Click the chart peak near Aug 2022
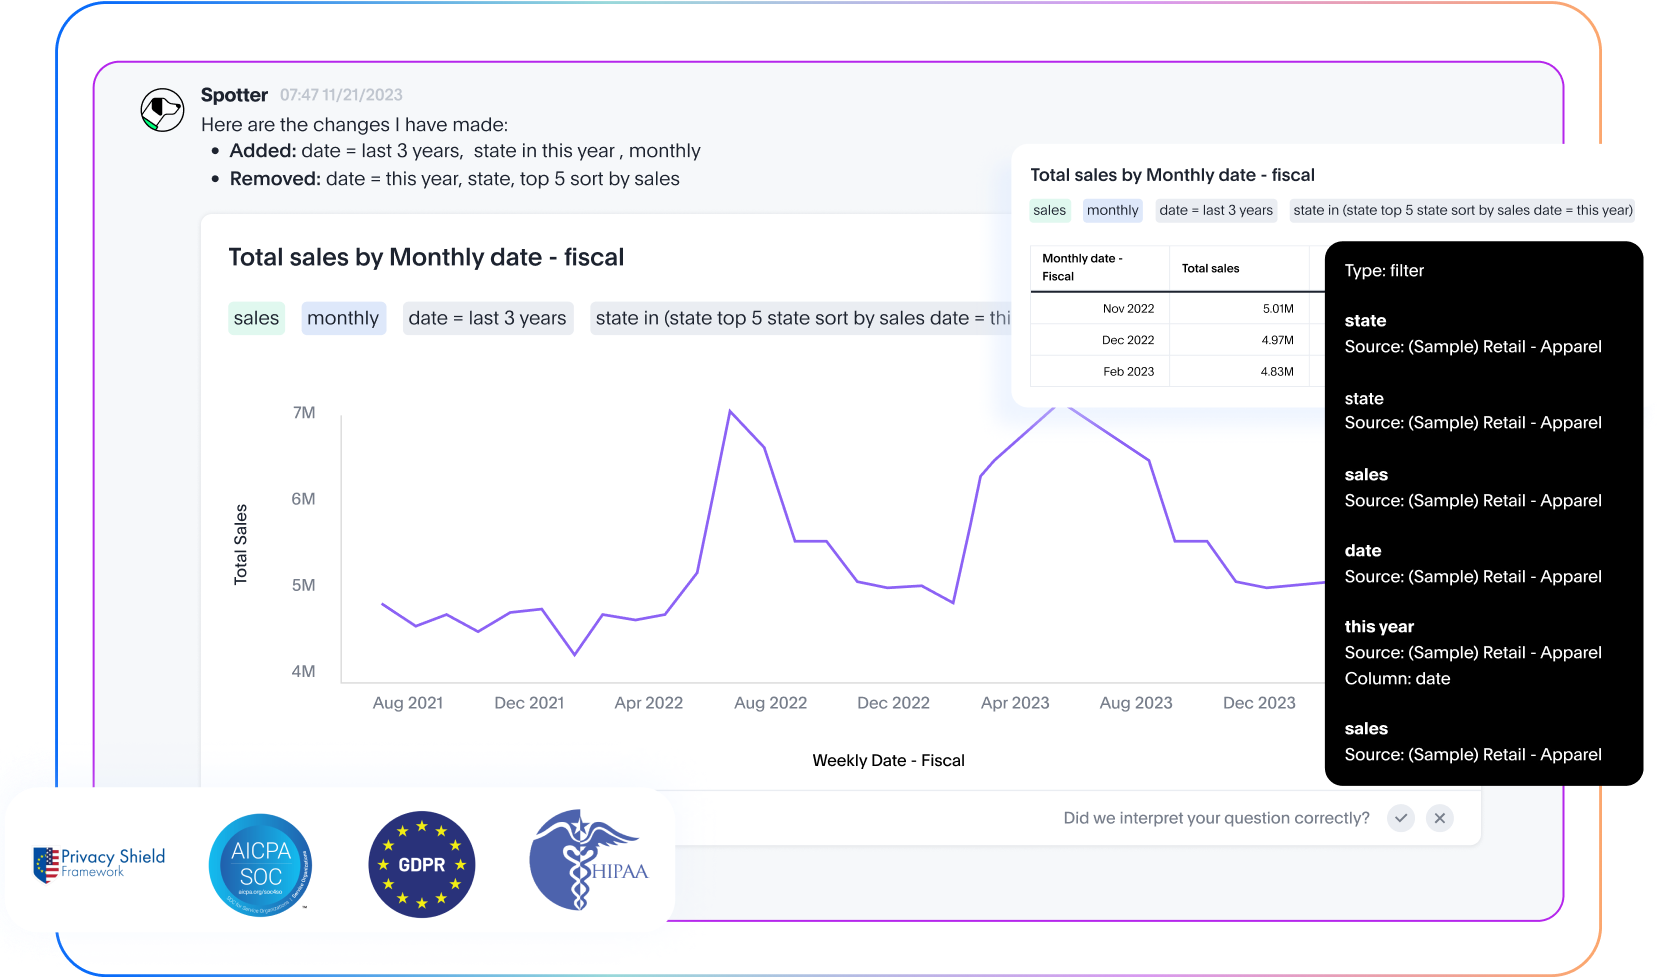Image resolution: width=1664 pixels, height=977 pixels. pos(731,410)
